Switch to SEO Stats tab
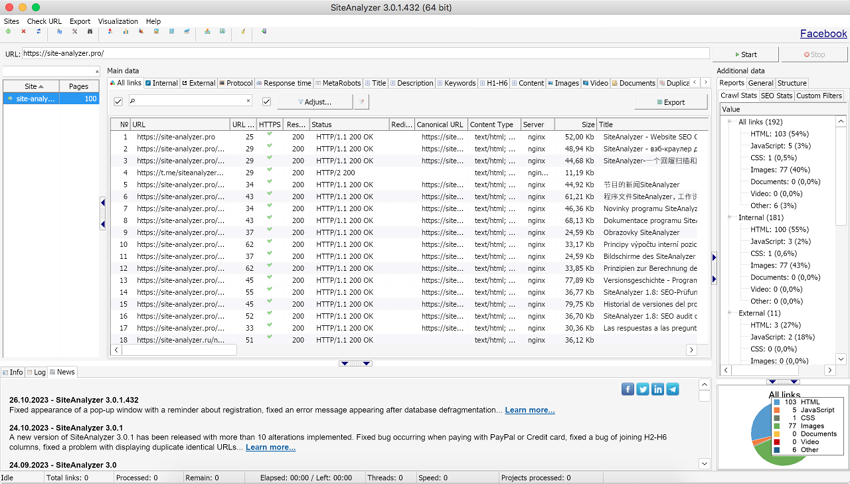The width and height of the screenshot is (850, 484). point(776,95)
